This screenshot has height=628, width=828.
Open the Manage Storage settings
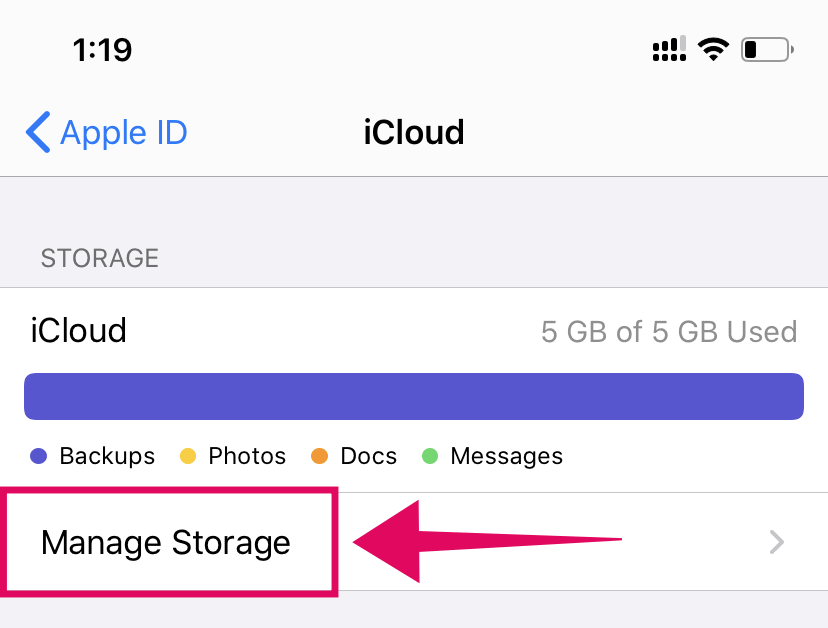[x=165, y=542]
